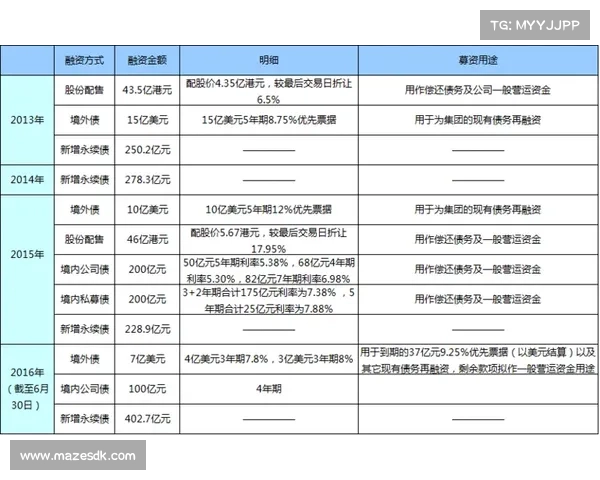Click the 100亿元 amount cell
The image size is (600, 480).
pos(147,389)
